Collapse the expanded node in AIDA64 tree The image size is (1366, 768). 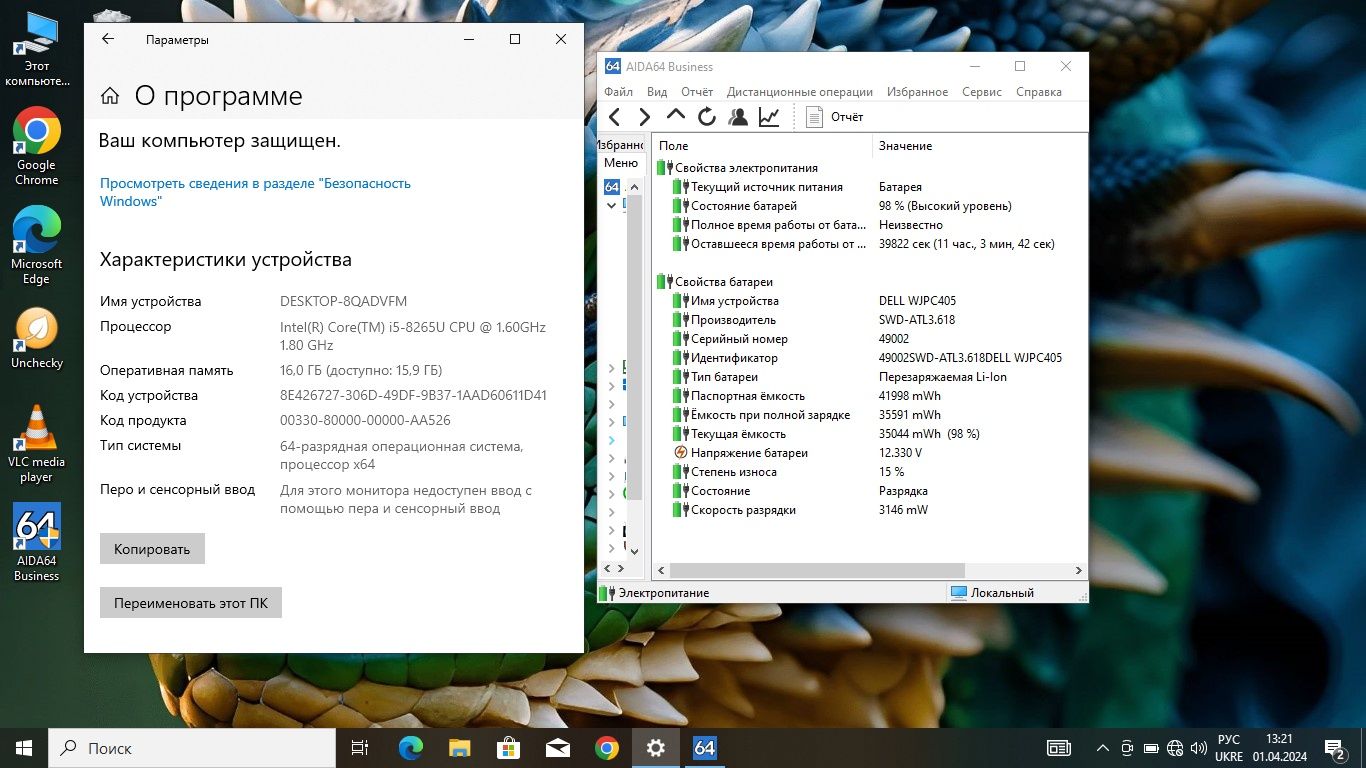[612, 205]
